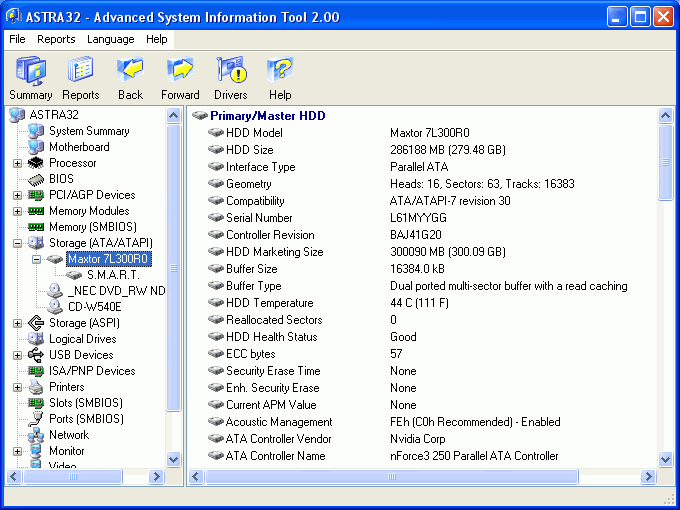680x510 pixels.
Task: Click the details panel vertical scrollbar thumb
Action: [665, 162]
